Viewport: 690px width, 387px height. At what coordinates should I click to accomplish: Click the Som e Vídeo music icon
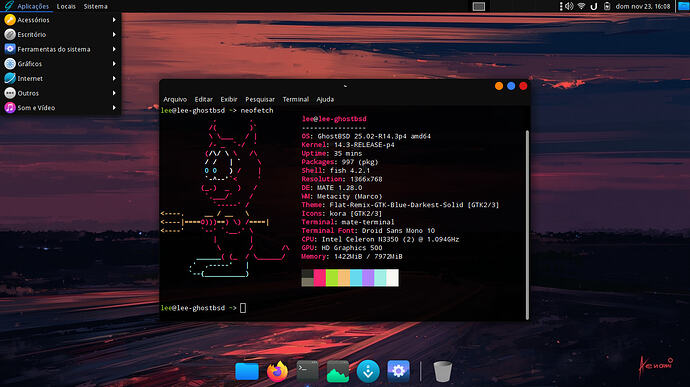(10, 107)
